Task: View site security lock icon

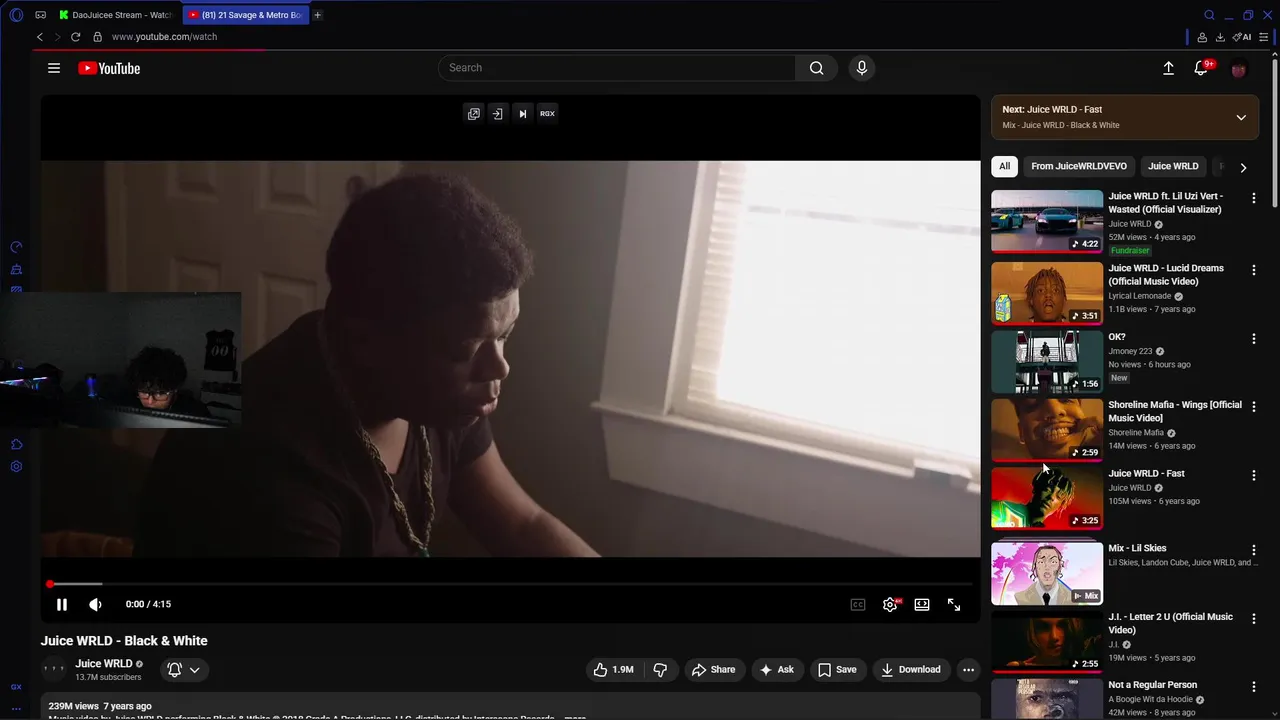Action: (x=98, y=37)
